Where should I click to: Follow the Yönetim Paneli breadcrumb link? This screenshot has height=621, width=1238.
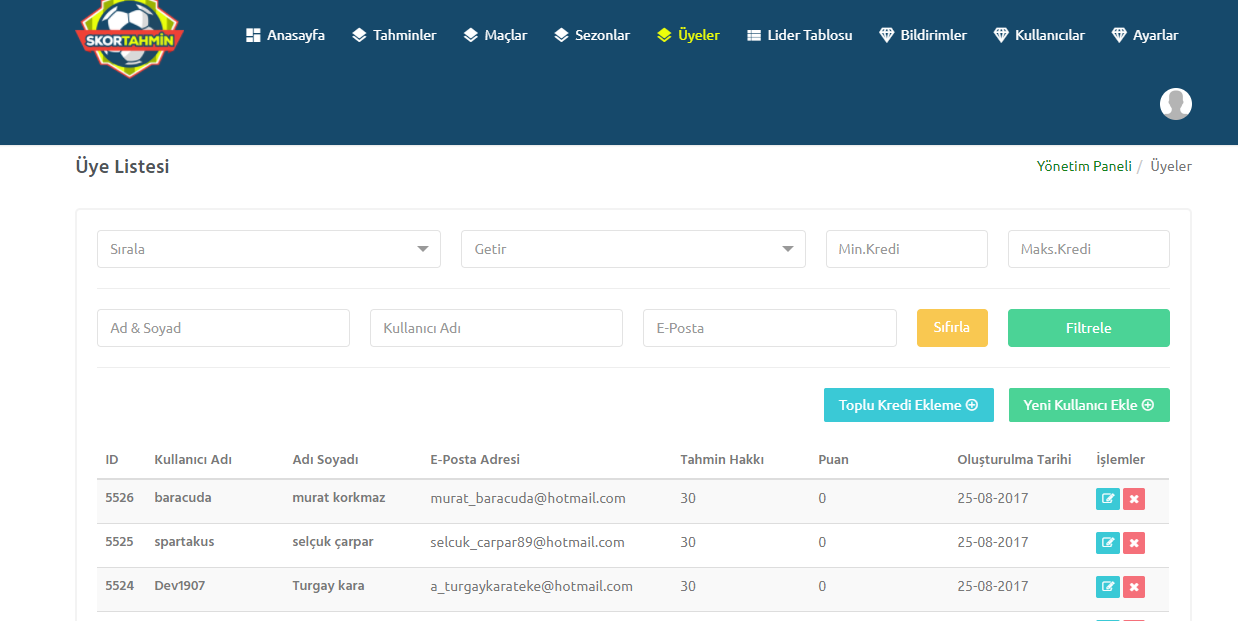[x=1084, y=166]
